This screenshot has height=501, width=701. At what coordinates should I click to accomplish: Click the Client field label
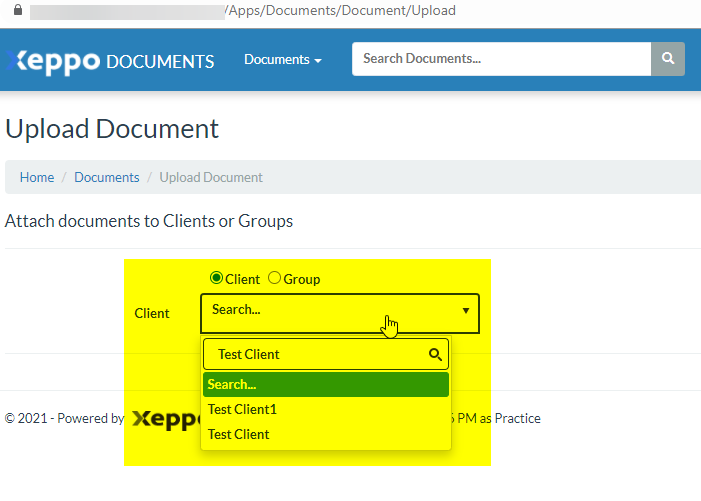[x=152, y=313]
